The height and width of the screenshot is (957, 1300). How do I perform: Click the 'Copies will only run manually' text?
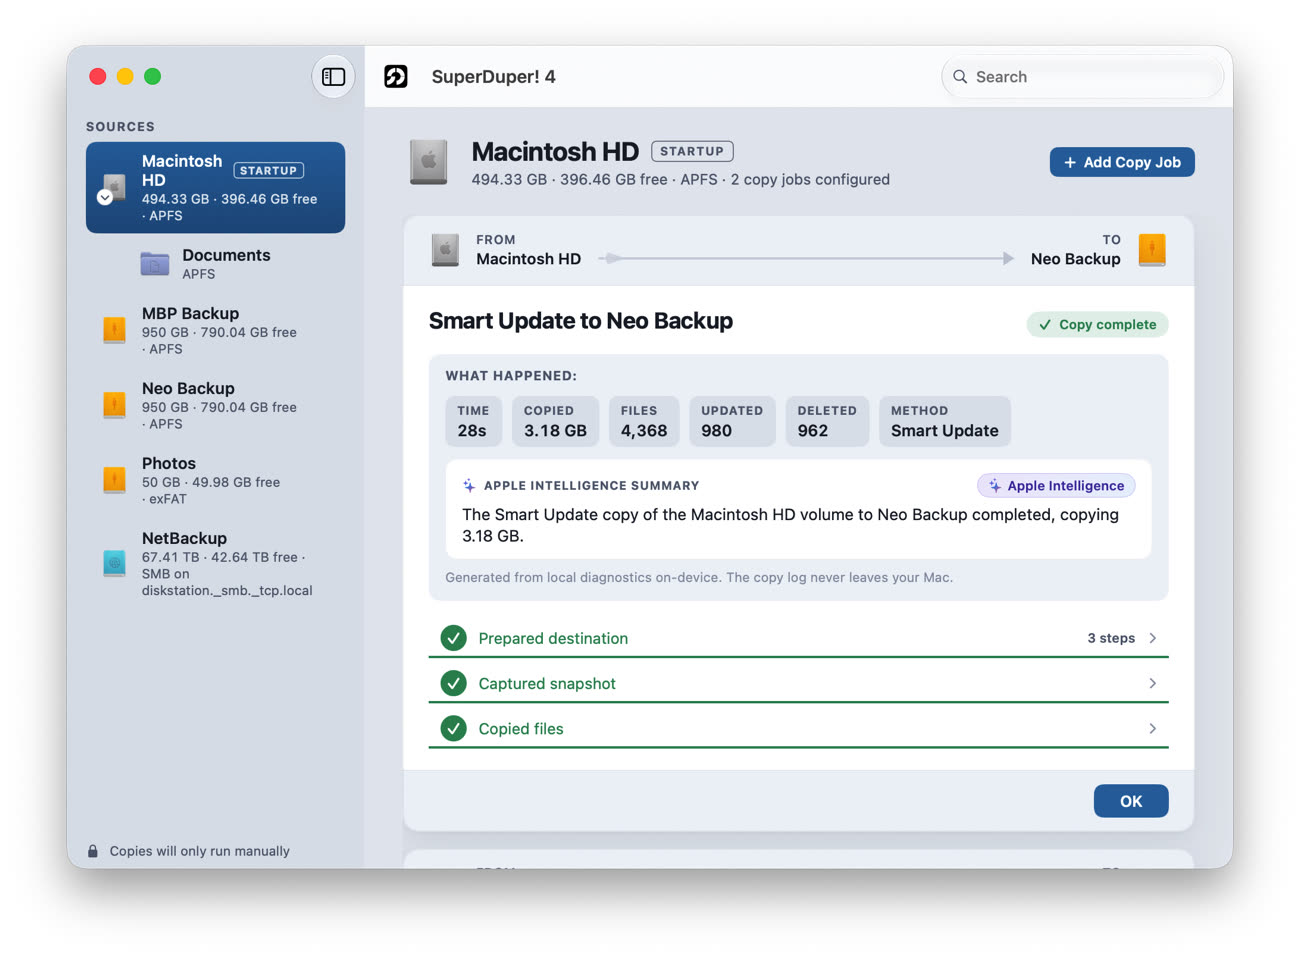pyautogui.click(x=200, y=851)
